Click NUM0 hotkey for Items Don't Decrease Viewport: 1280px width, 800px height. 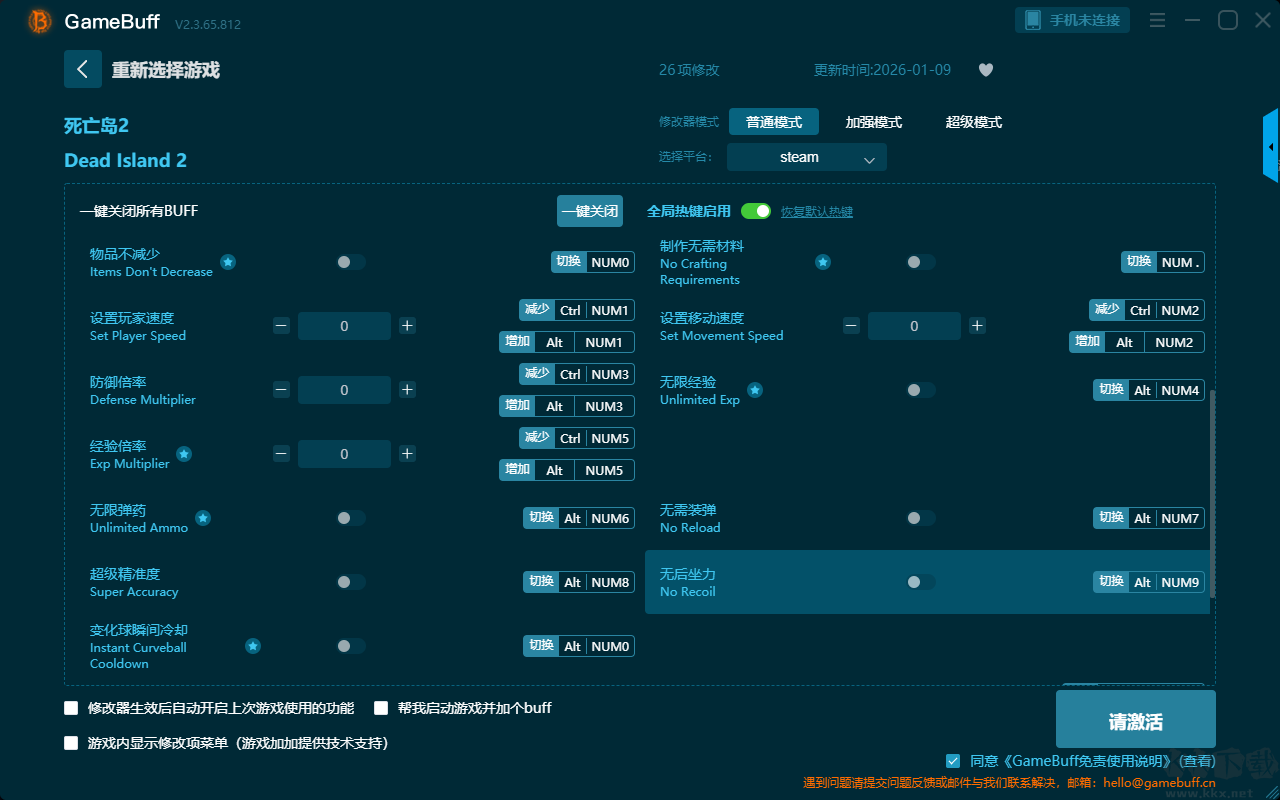click(593, 262)
